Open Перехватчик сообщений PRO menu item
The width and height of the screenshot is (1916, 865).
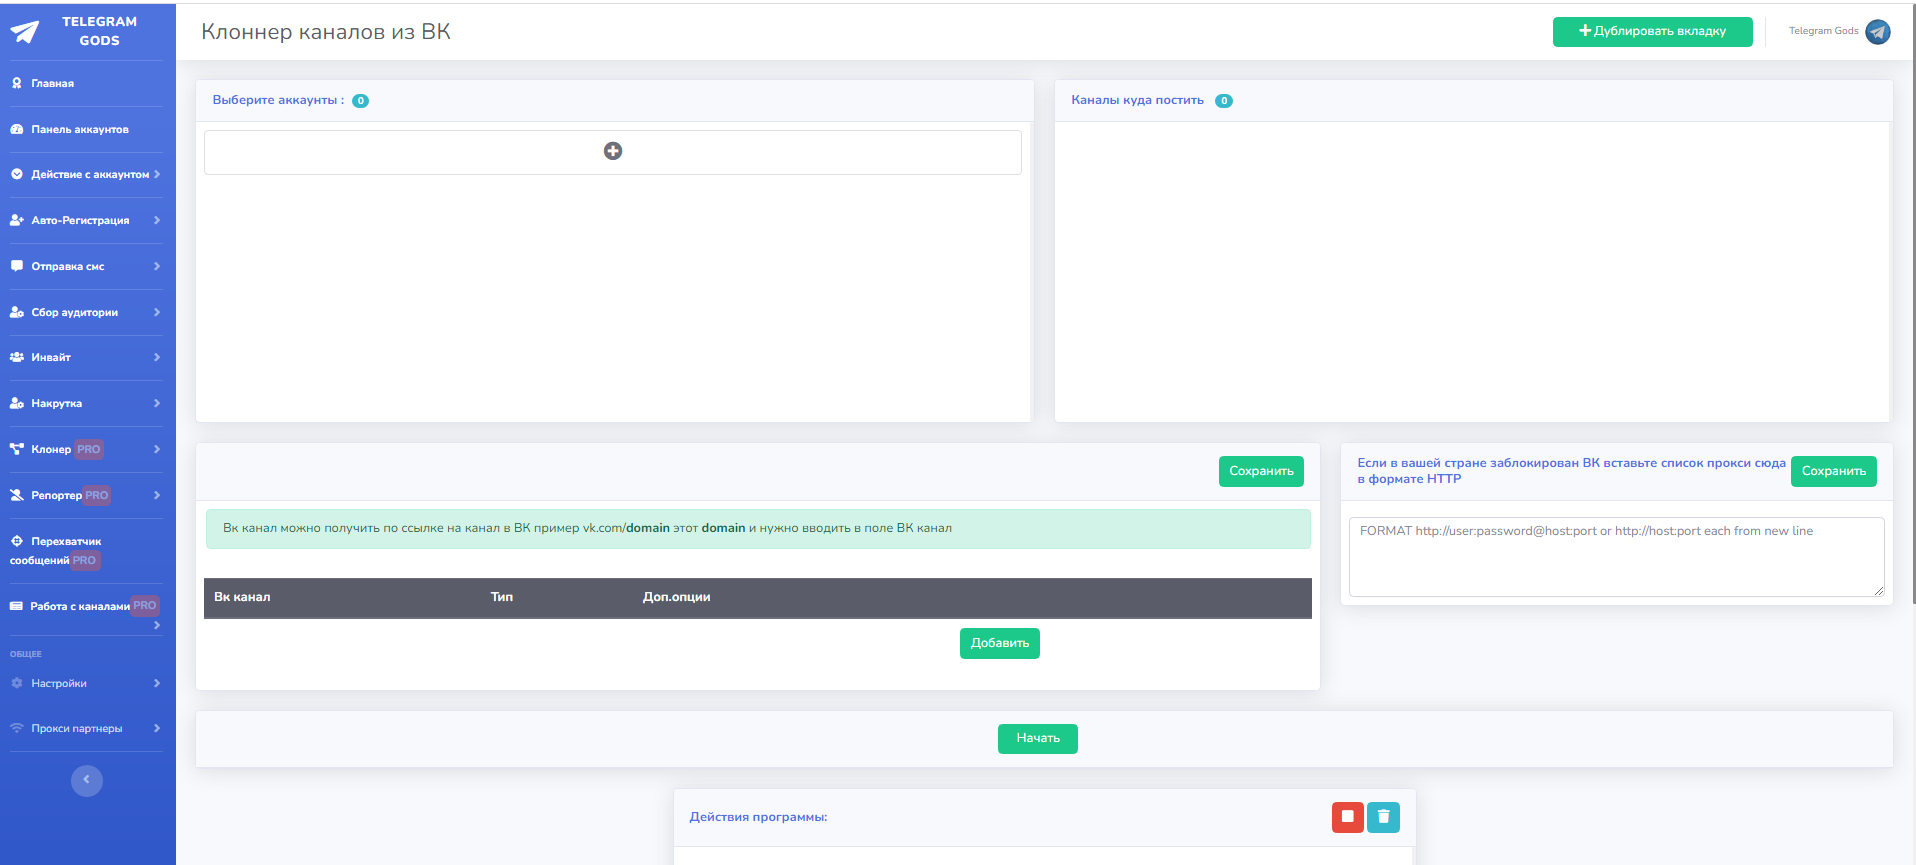86,551
